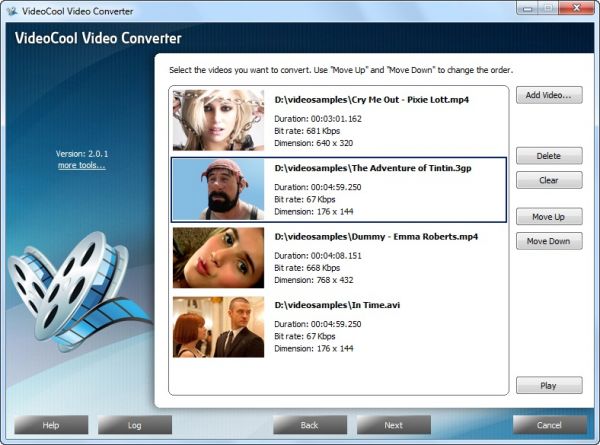Click 'Dimension: 768 x 432' text
This screenshot has height=445, width=600.
[x=314, y=280]
